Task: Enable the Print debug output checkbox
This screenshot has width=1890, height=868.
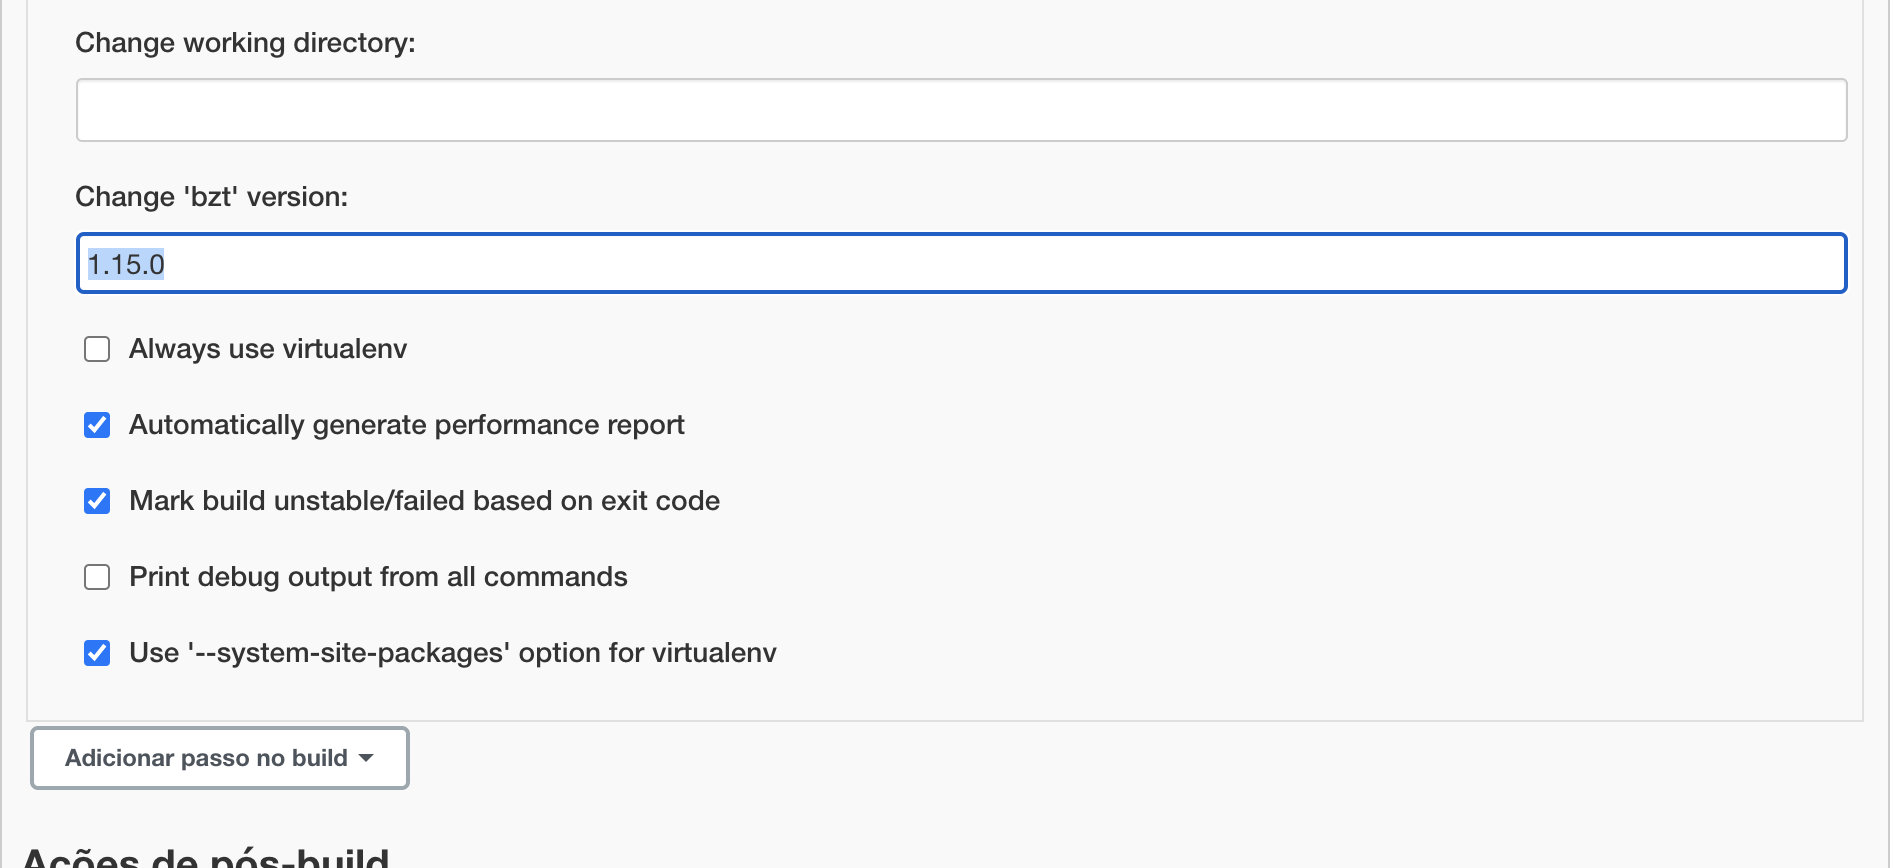Action: (97, 577)
